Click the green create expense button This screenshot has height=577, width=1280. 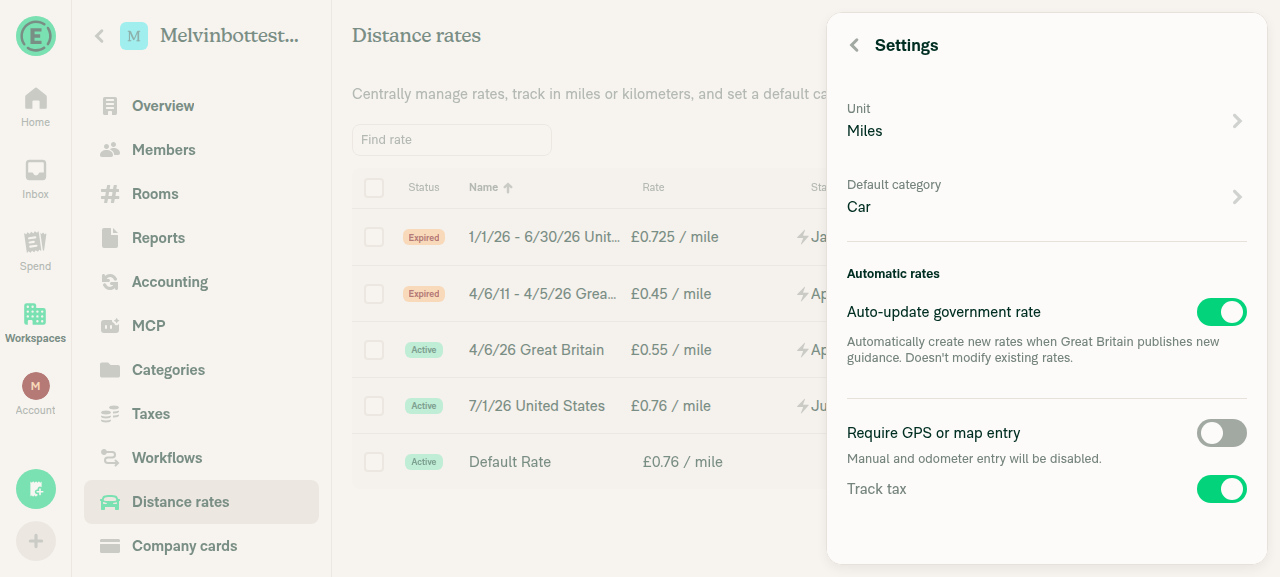[36, 489]
